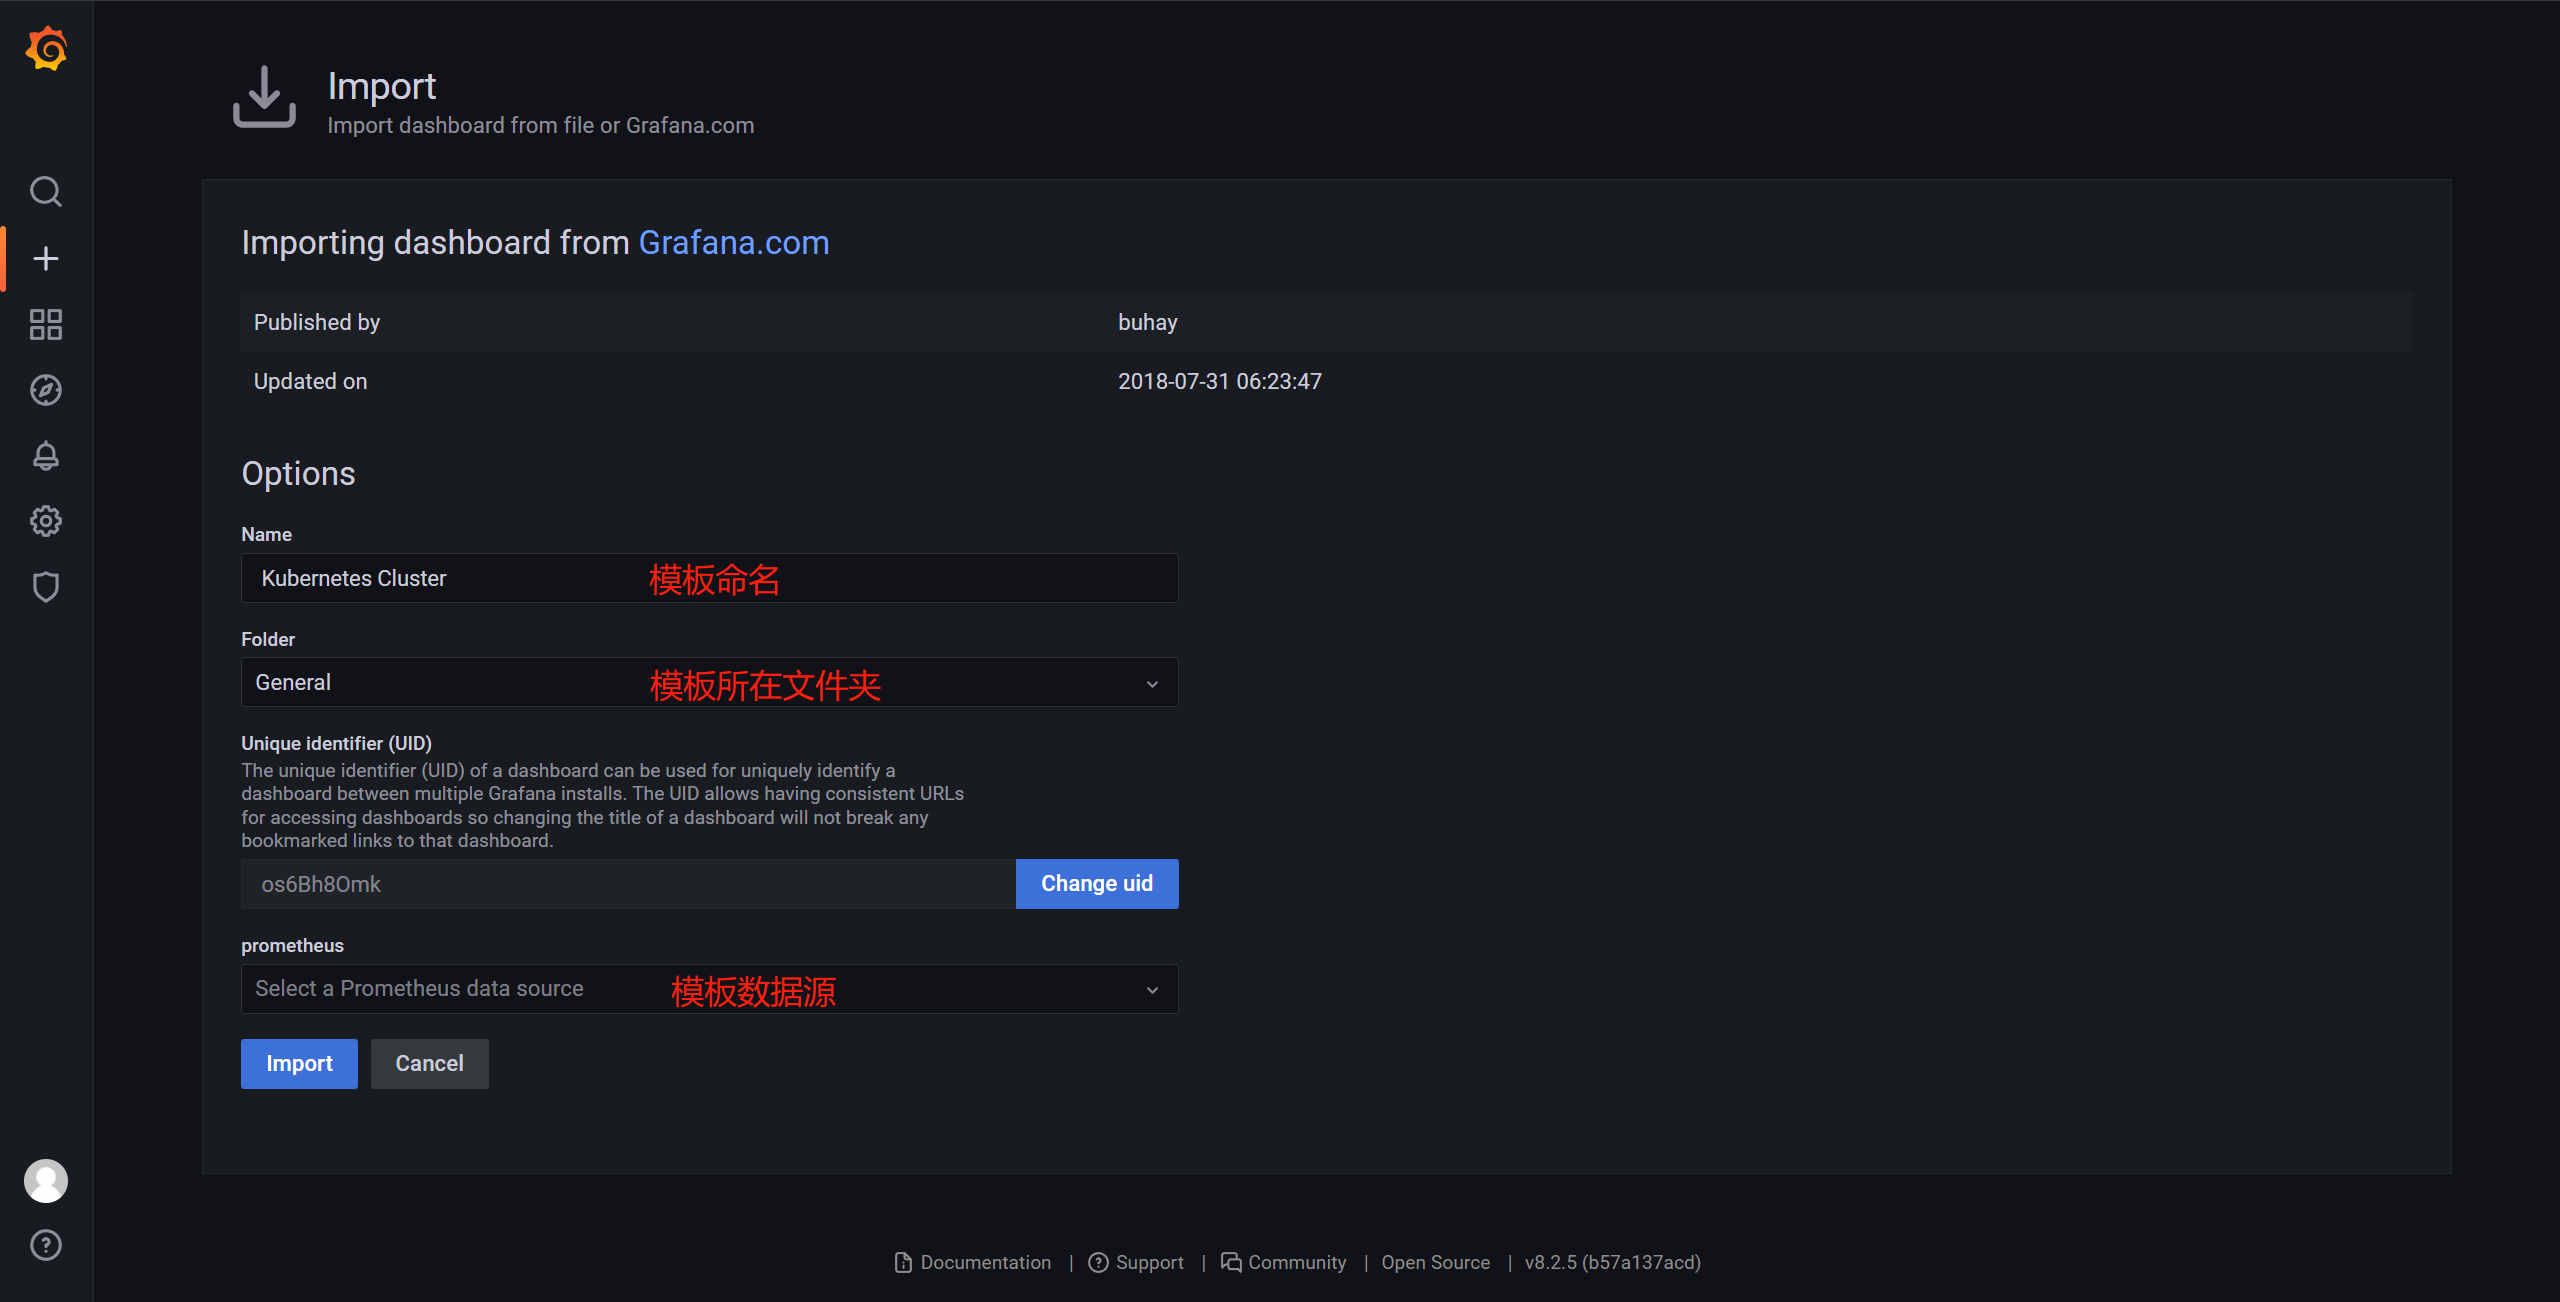This screenshot has height=1302, width=2560.
Task: Open the Create plus icon menu
Action: (46, 259)
